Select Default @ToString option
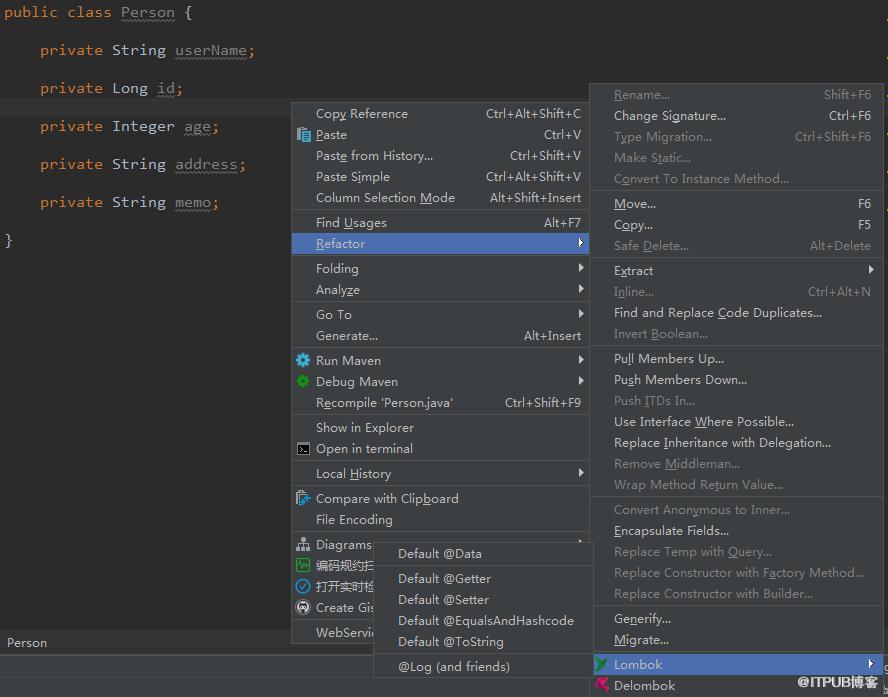The width and height of the screenshot is (888, 697). coord(483,642)
